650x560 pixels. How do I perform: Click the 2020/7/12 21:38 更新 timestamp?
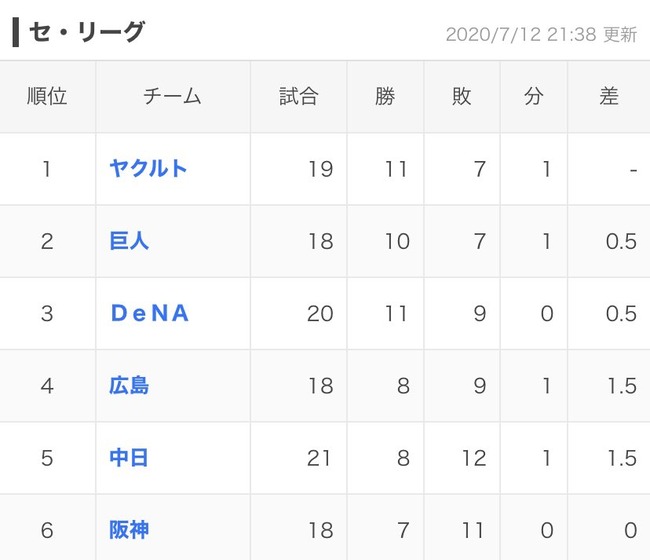[x=541, y=34]
